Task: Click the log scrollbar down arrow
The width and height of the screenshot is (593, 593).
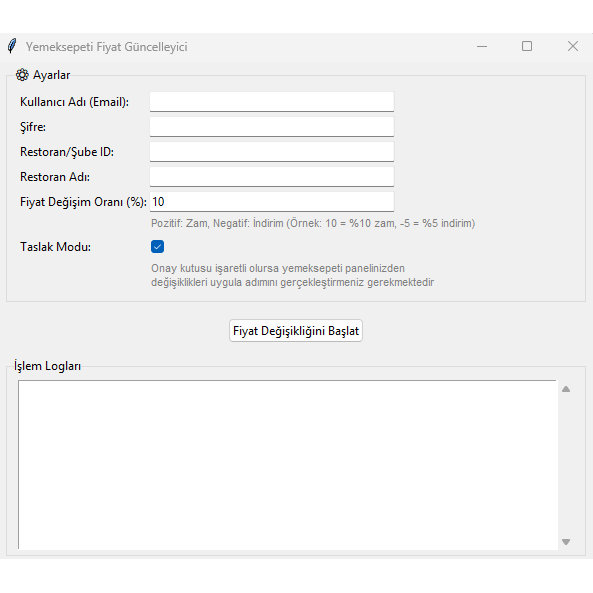Action: click(x=566, y=542)
